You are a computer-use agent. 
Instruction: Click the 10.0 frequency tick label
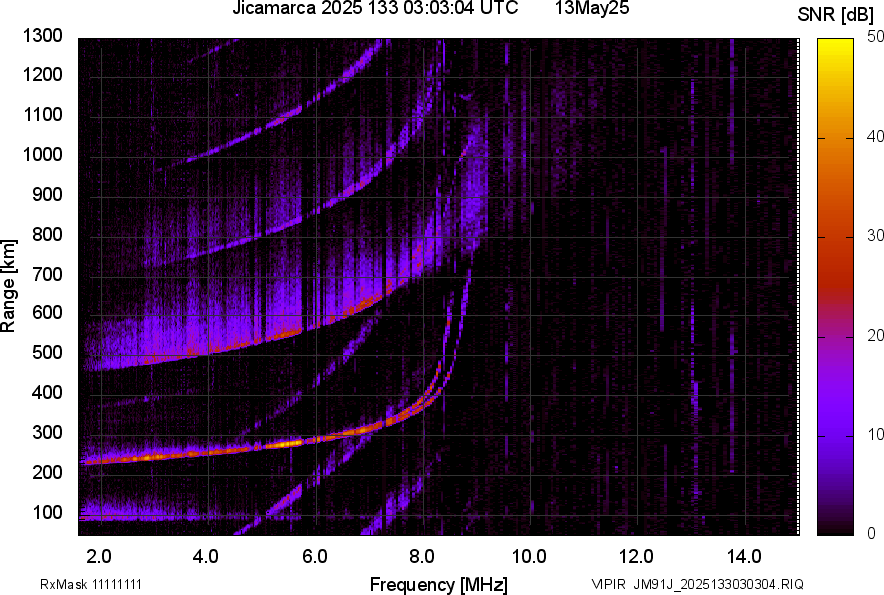point(529,557)
